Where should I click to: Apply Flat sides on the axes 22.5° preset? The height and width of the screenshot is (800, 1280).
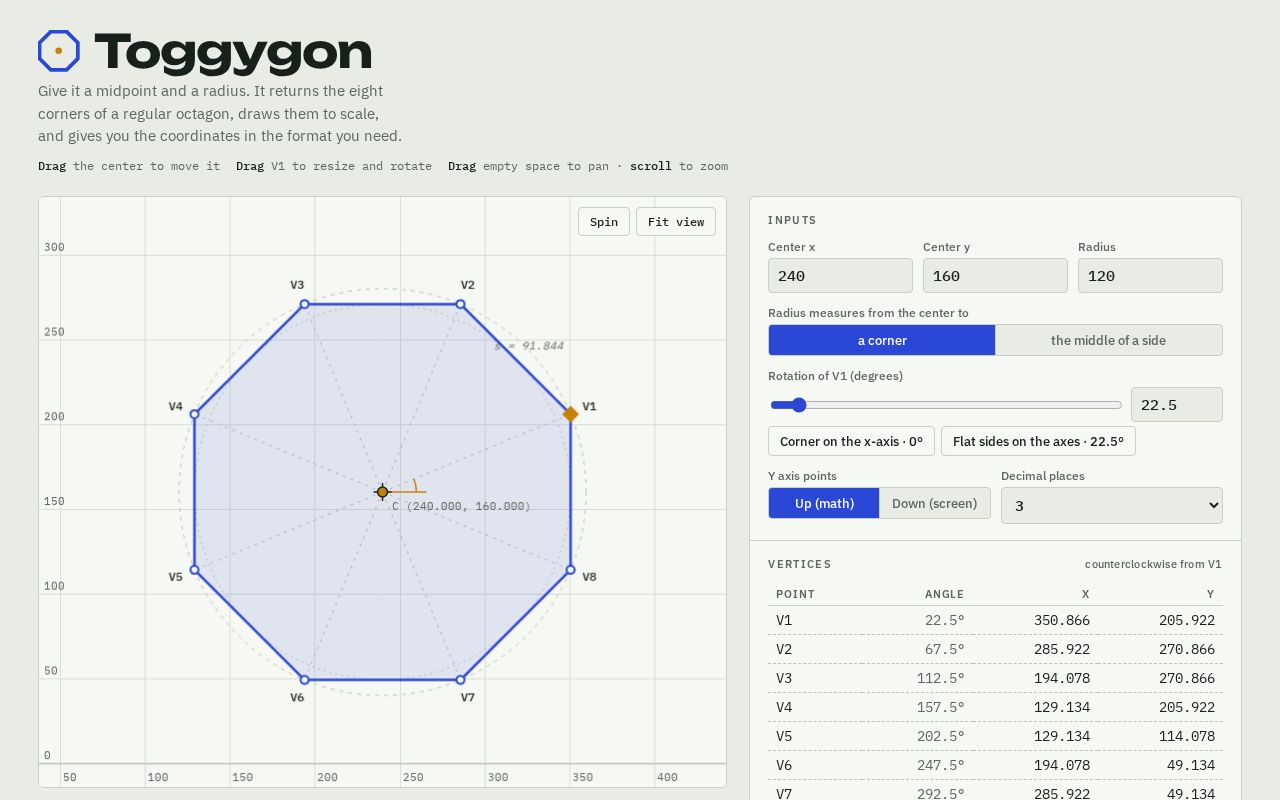[1038, 441]
